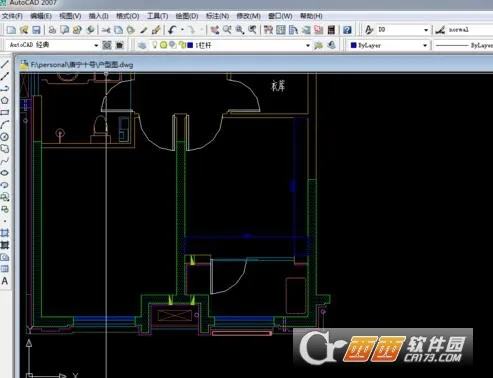Screen dimensions: 493x378
Task: Open the QuickCalc calculator icon
Action: pos(331,30)
